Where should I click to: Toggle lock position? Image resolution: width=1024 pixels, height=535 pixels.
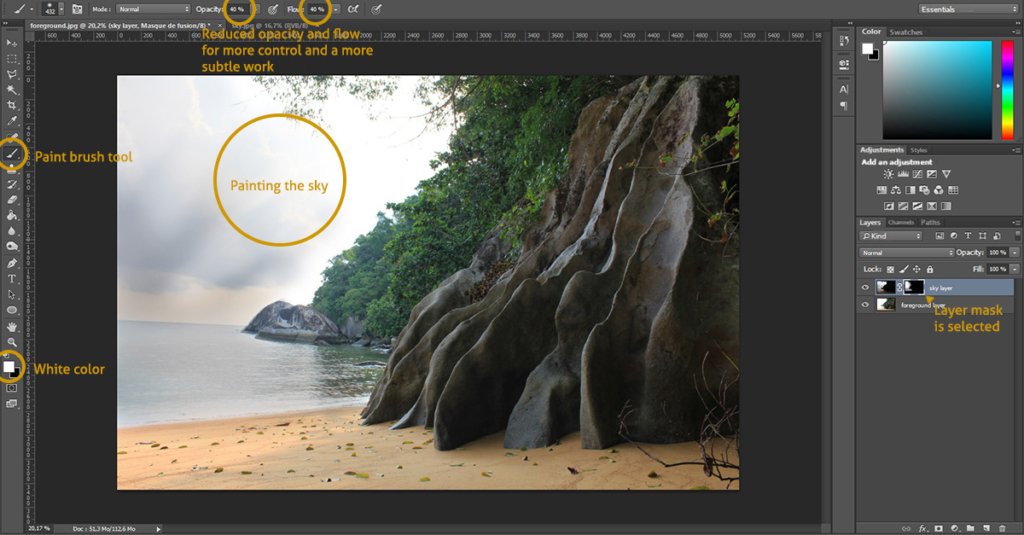(917, 269)
